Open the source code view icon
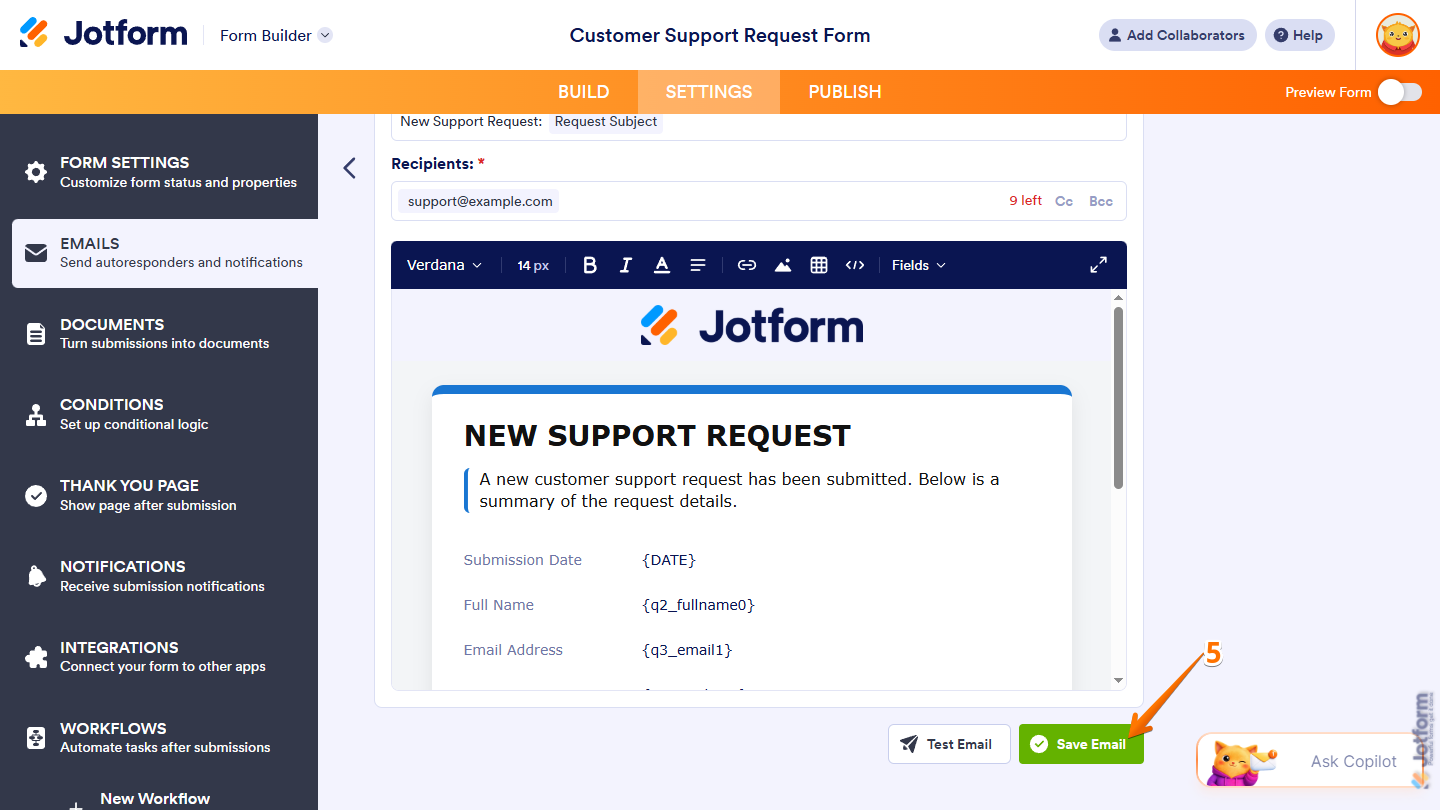Screen dimensions: 1440x810 (x=855, y=265)
